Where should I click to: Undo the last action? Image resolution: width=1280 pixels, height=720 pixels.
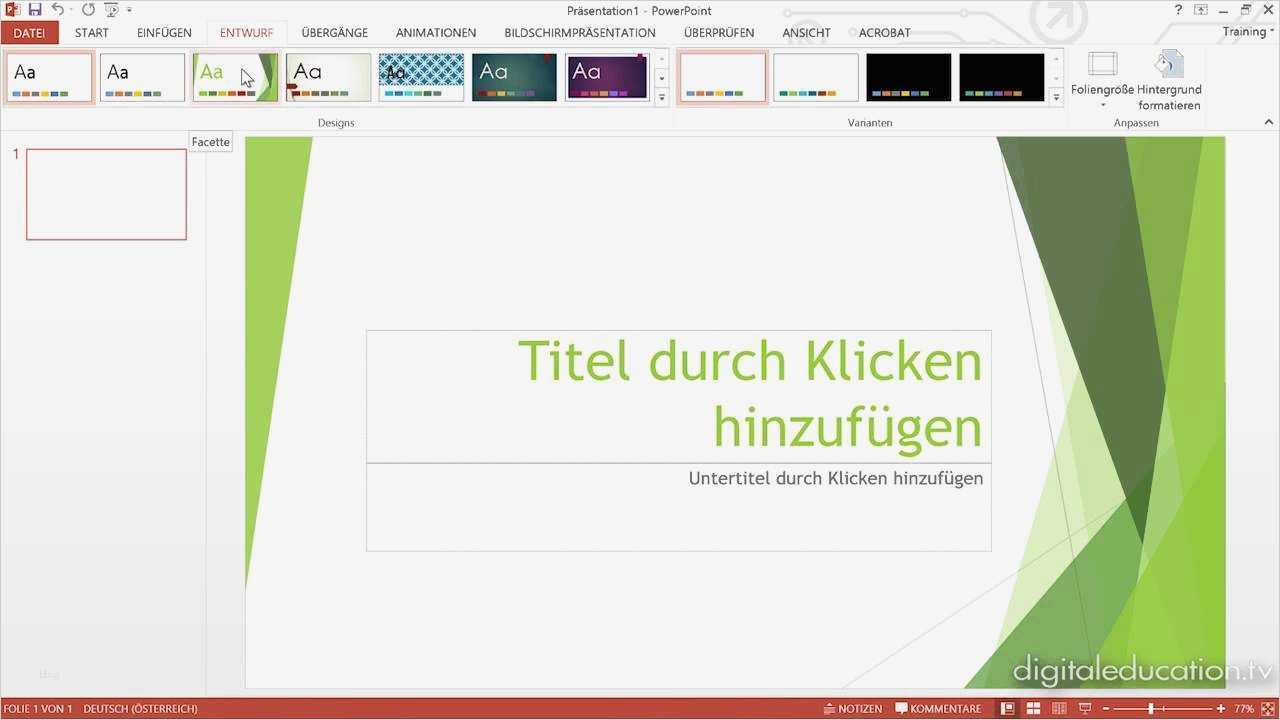pyautogui.click(x=57, y=10)
